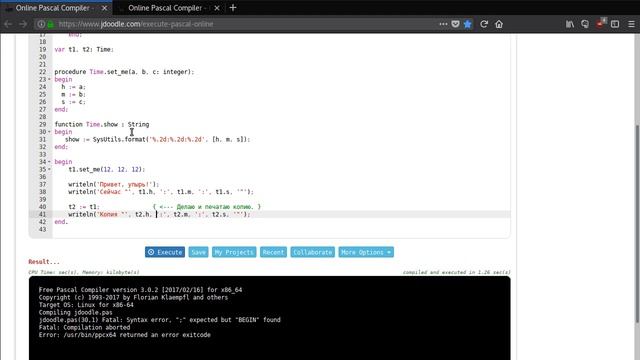Click line 27 'end;' keyword
This screenshot has width=640, height=360.
(61, 109)
